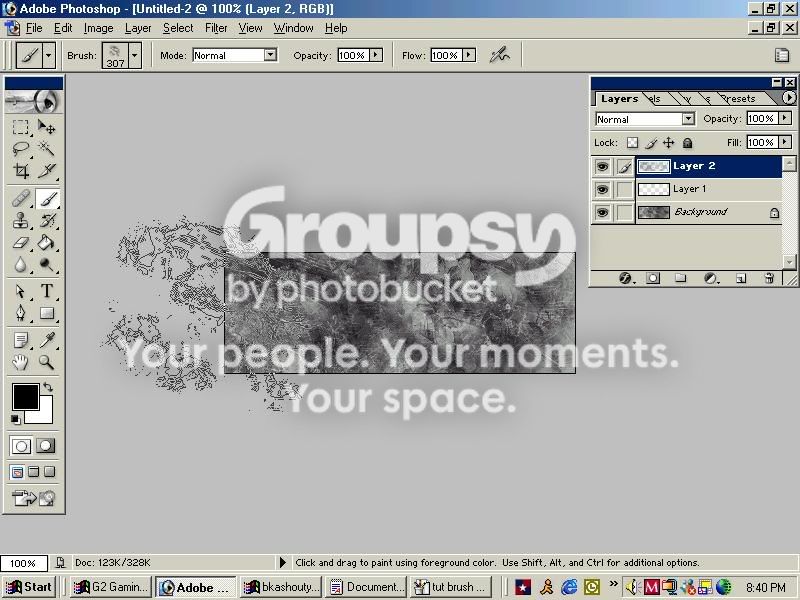The image size is (800, 600).
Task: Select the Dodge tool
Action: click(x=46, y=264)
